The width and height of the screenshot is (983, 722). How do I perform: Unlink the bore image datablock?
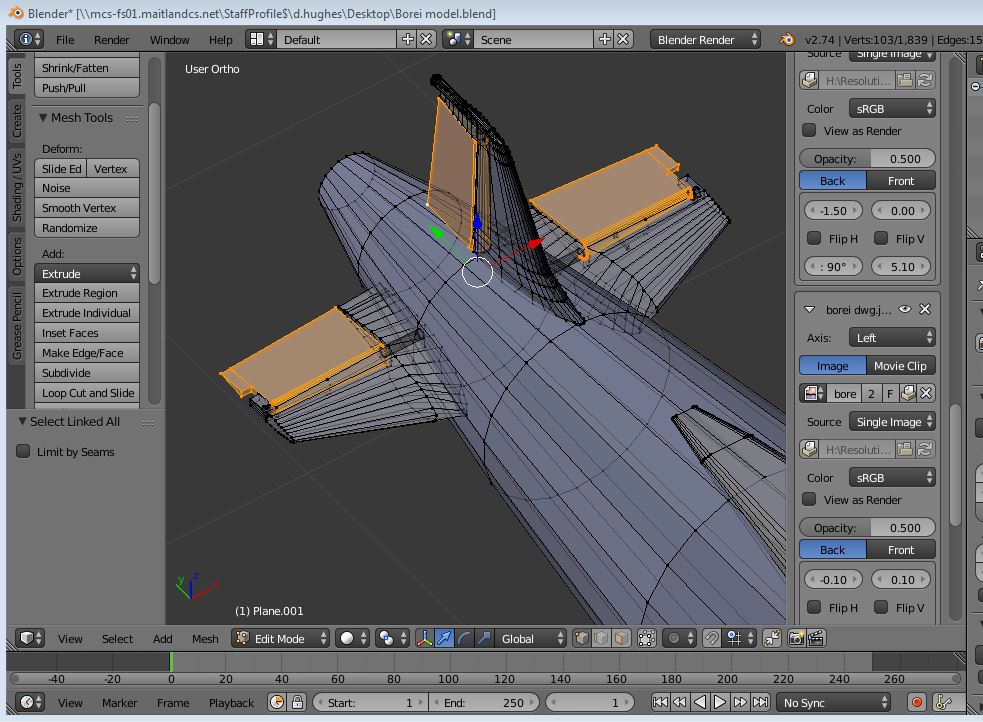[x=926, y=393]
